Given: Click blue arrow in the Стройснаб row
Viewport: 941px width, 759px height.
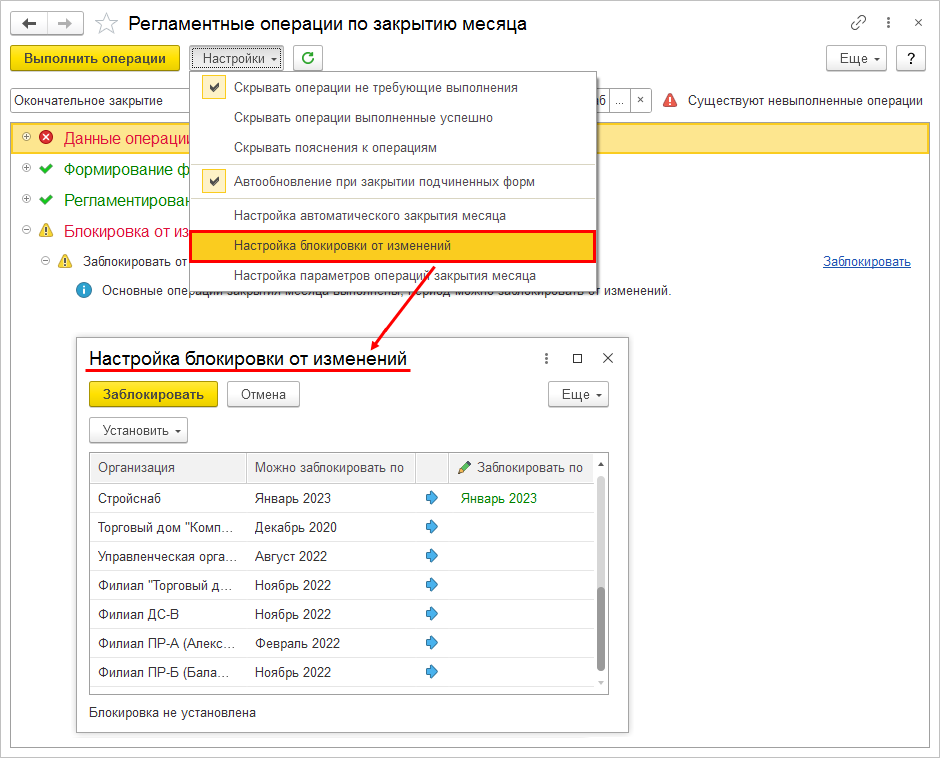Looking at the screenshot, I should [431, 497].
